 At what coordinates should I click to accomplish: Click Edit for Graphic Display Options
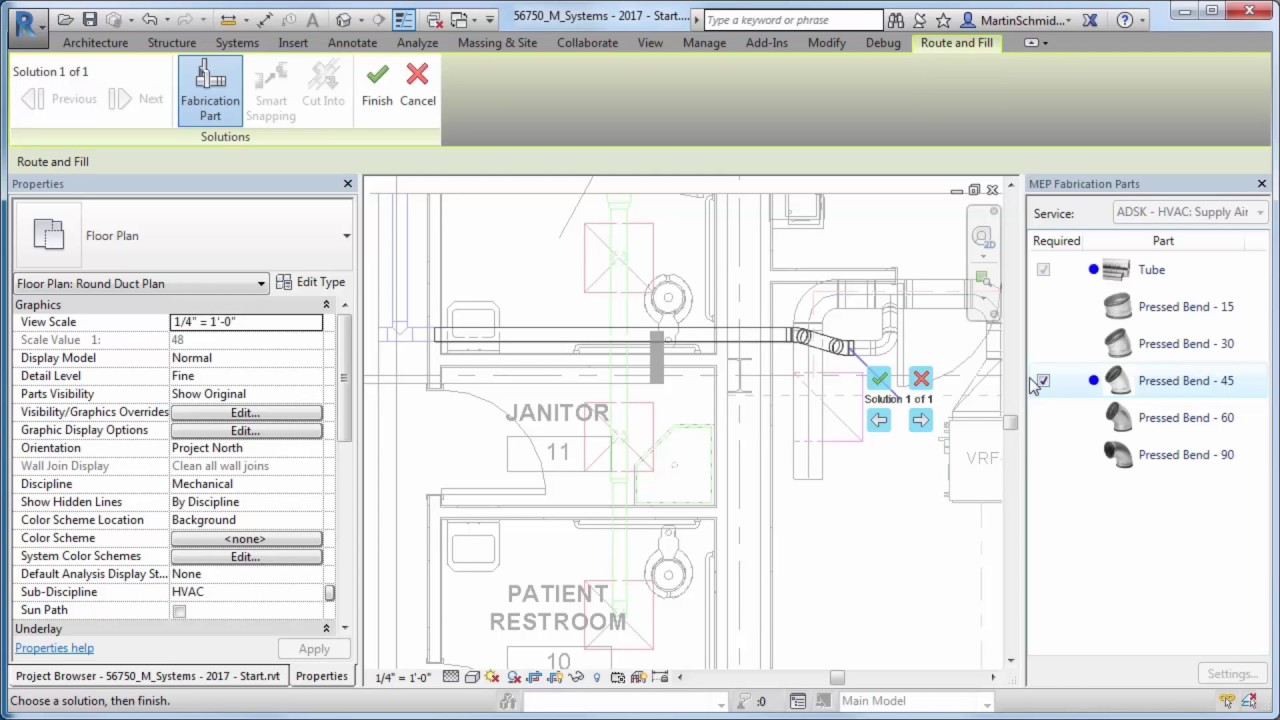click(x=246, y=430)
